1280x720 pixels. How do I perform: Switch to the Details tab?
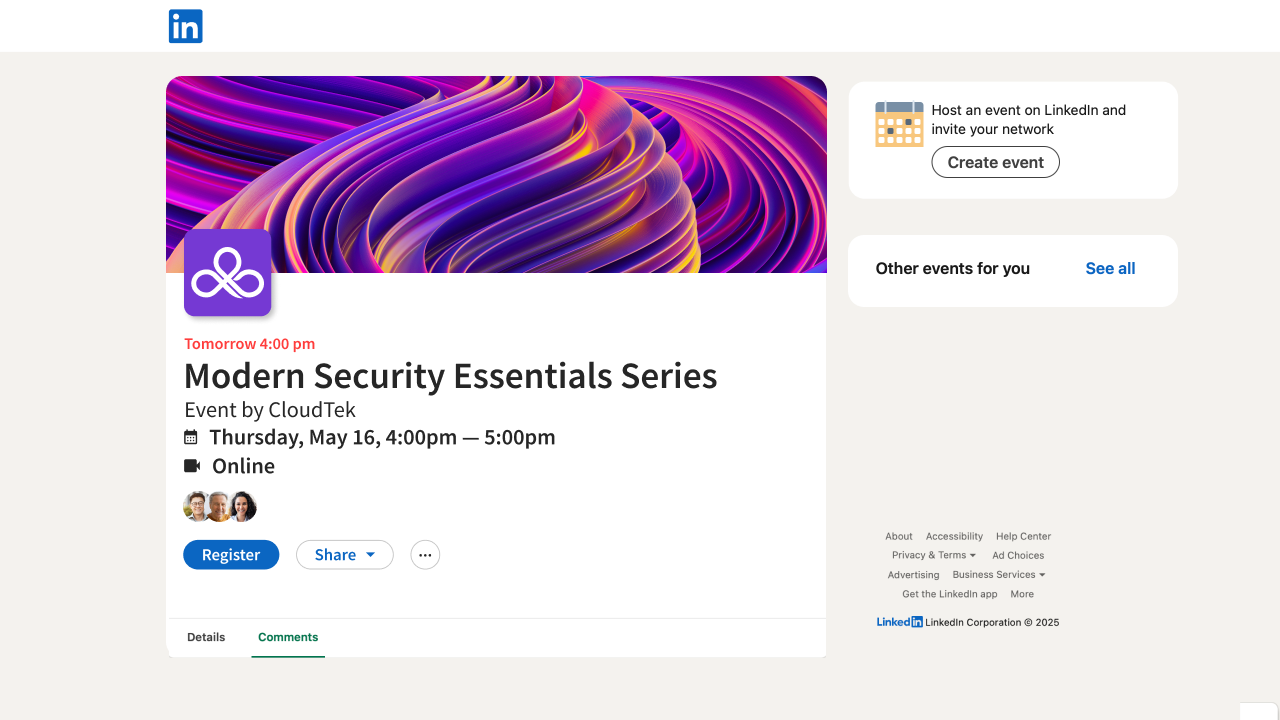(x=206, y=637)
